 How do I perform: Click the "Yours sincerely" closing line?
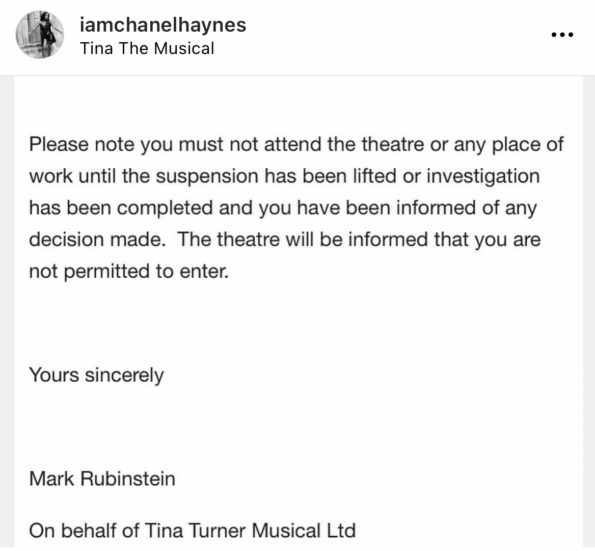click(96, 375)
